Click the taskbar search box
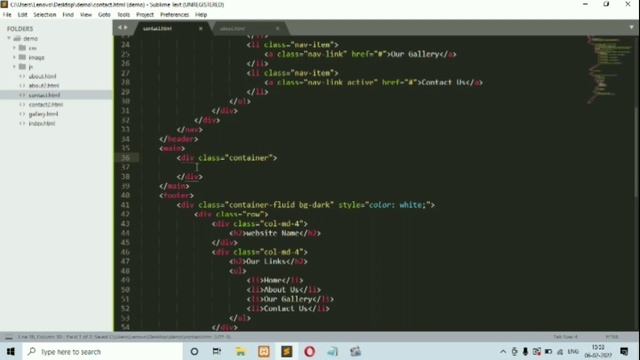 click(x=103, y=351)
